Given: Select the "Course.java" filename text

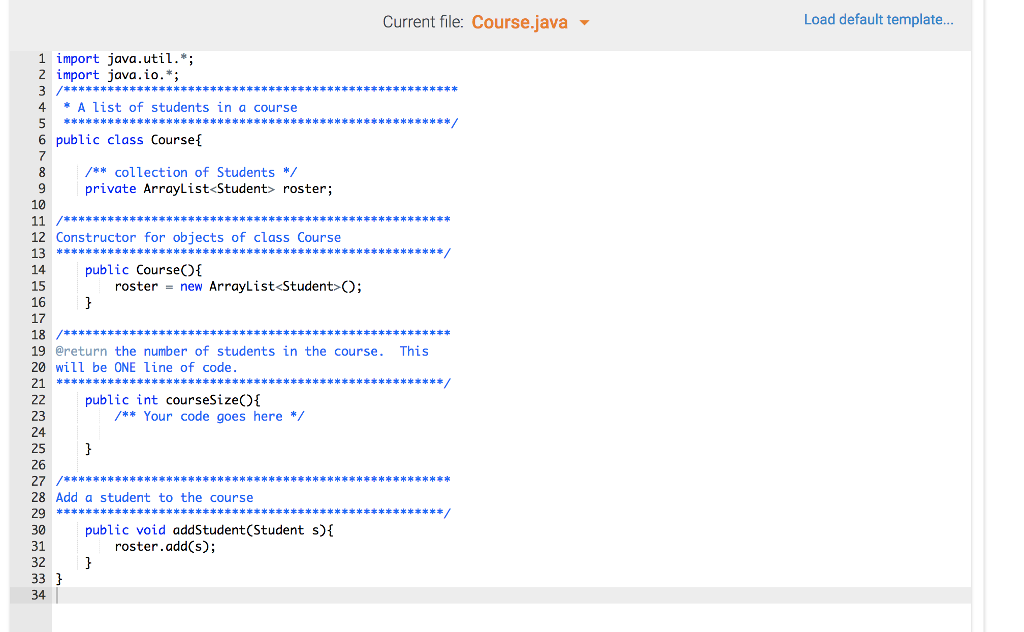Looking at the screenshot, I should click(519, 21).
